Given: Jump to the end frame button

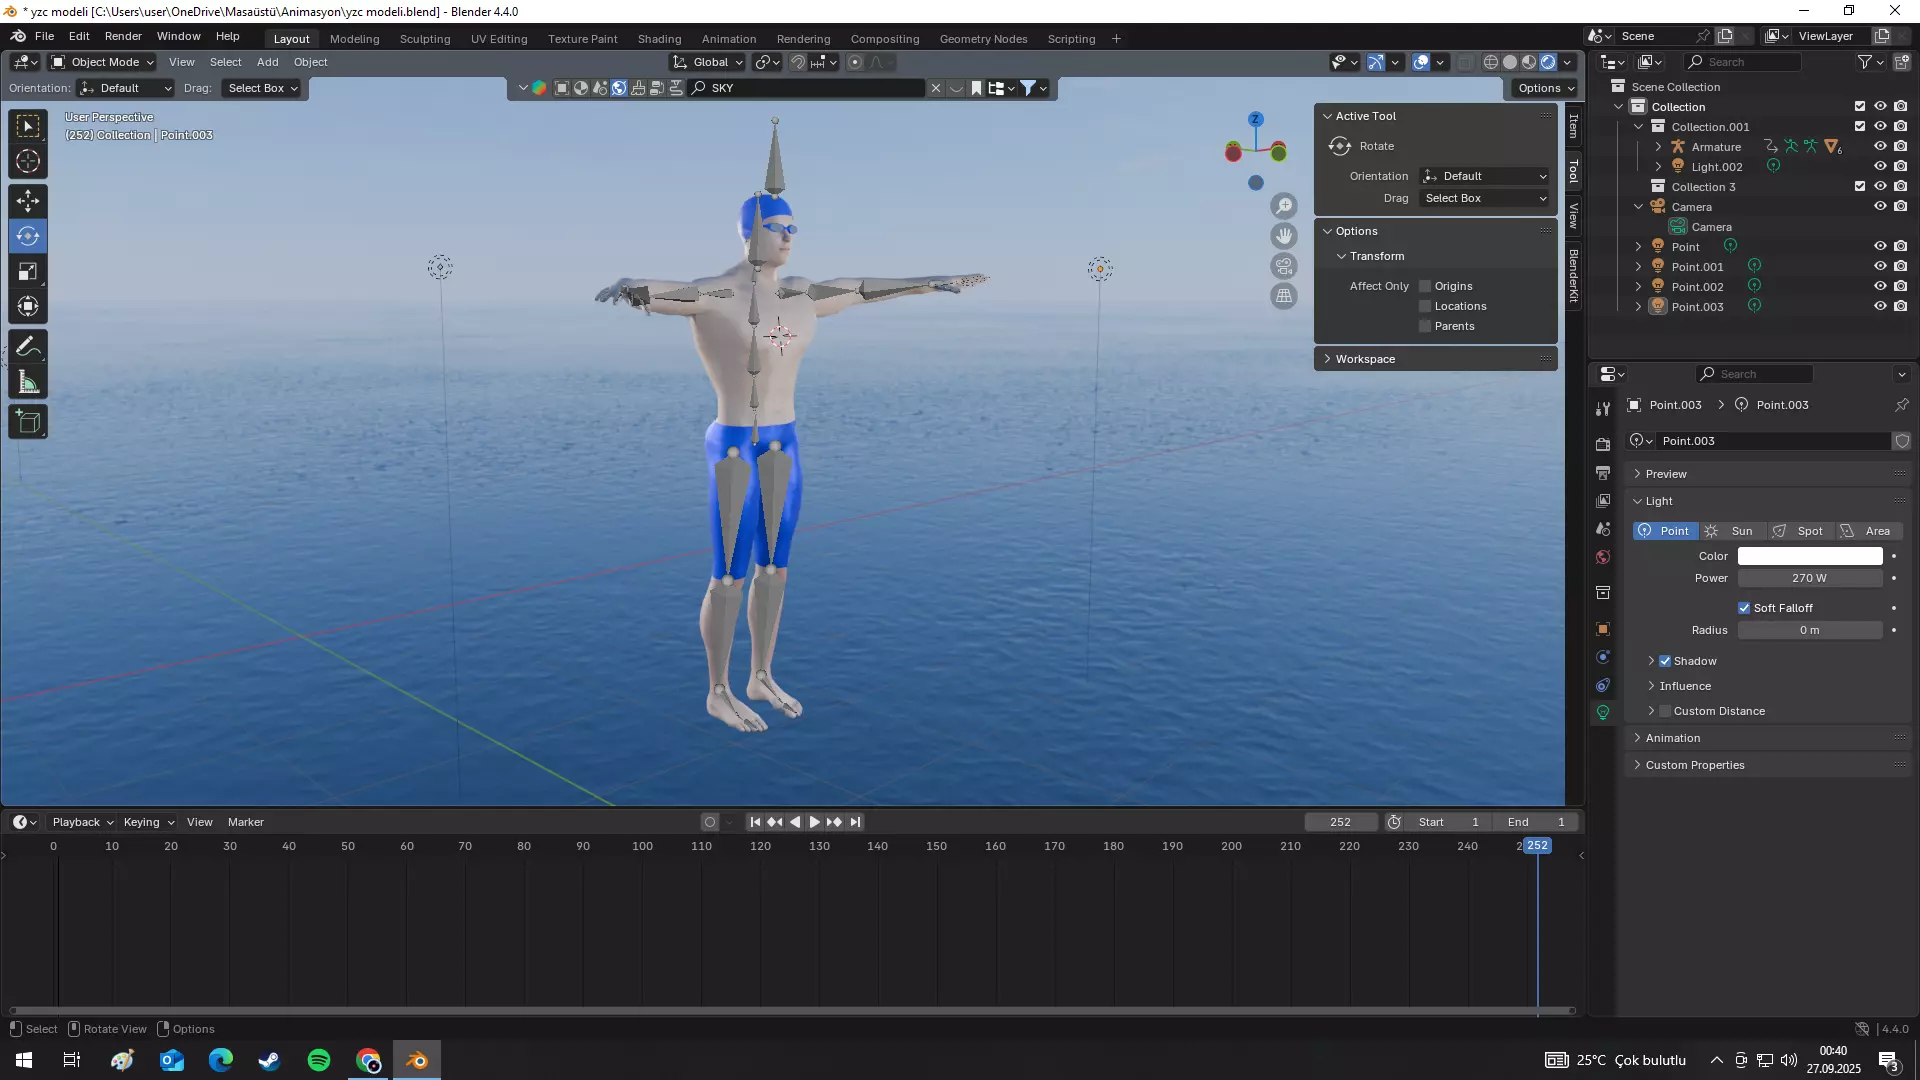Looking at the screenshot, I should pos(855,822).
